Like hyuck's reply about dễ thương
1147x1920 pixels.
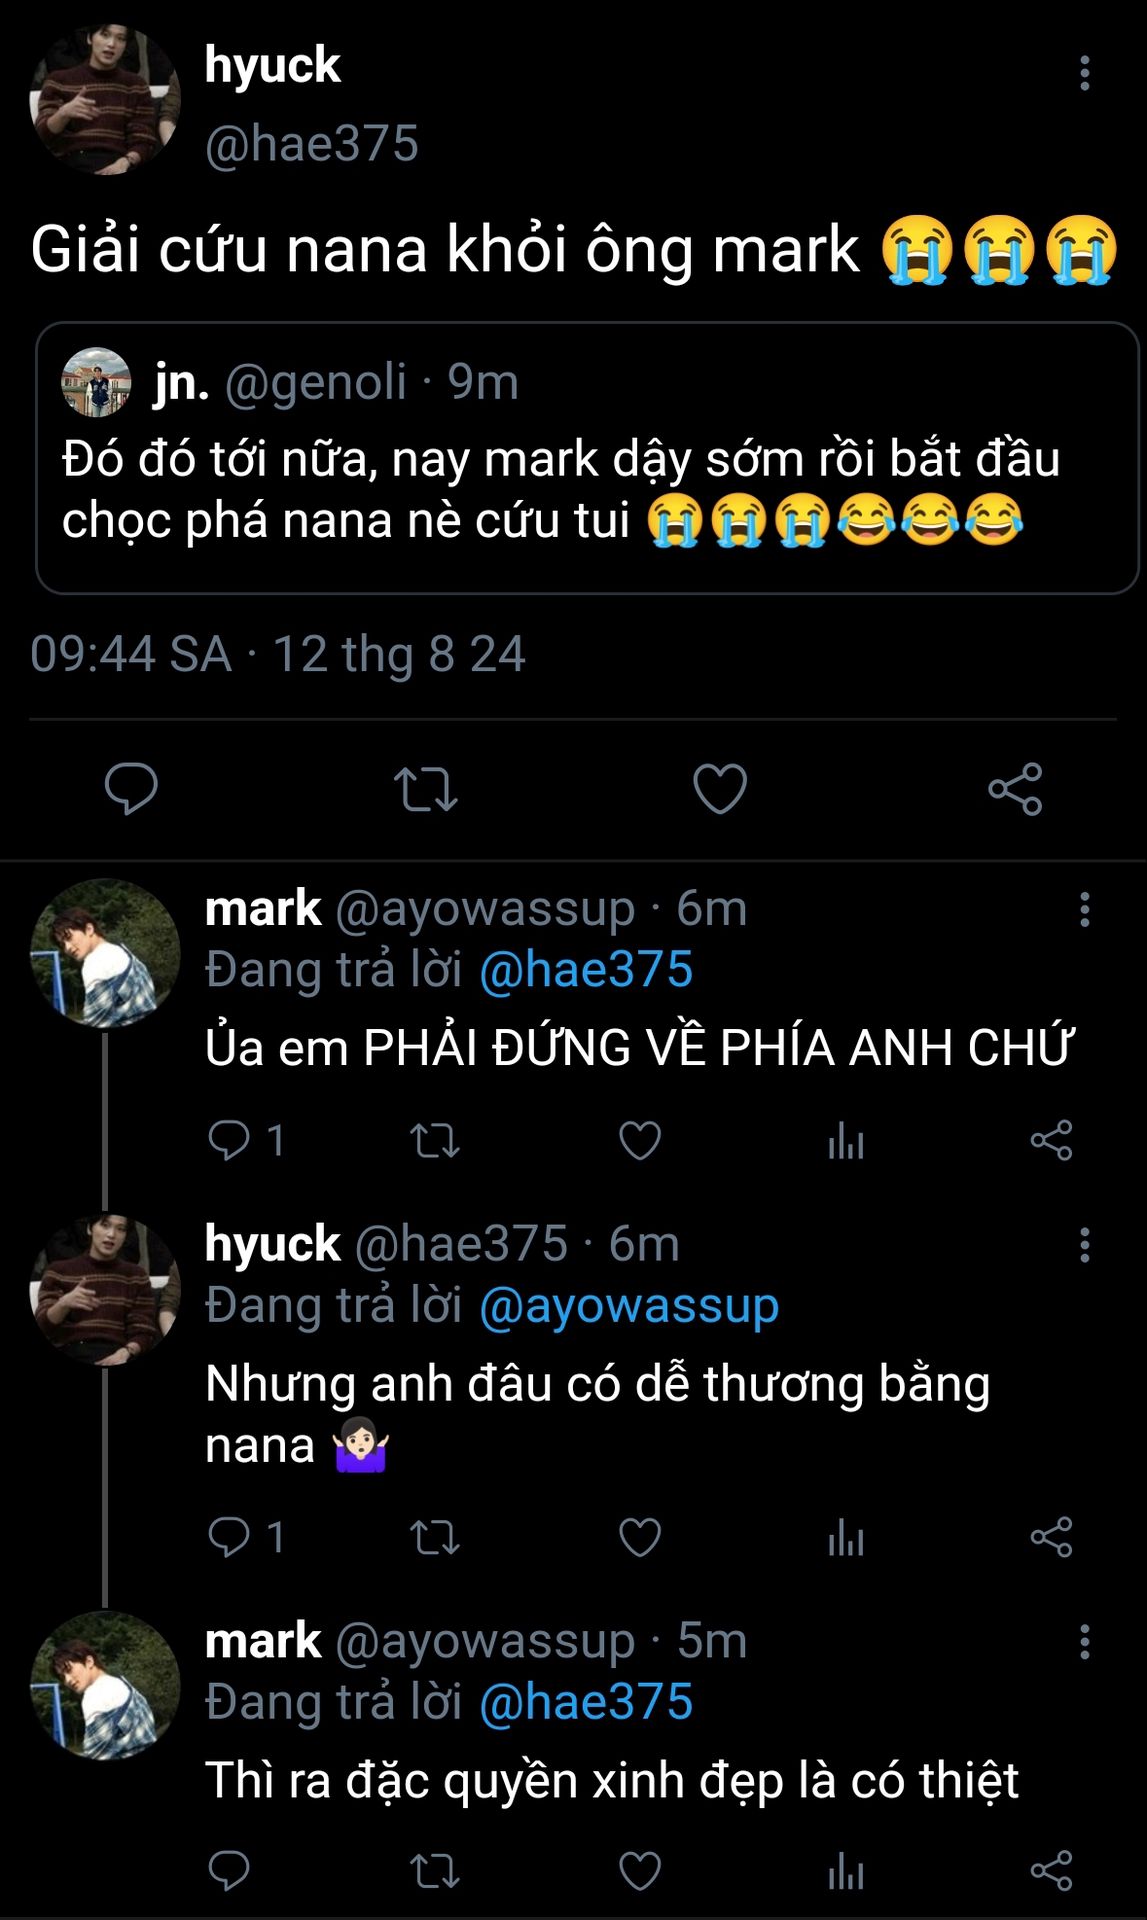(640, 1537)
